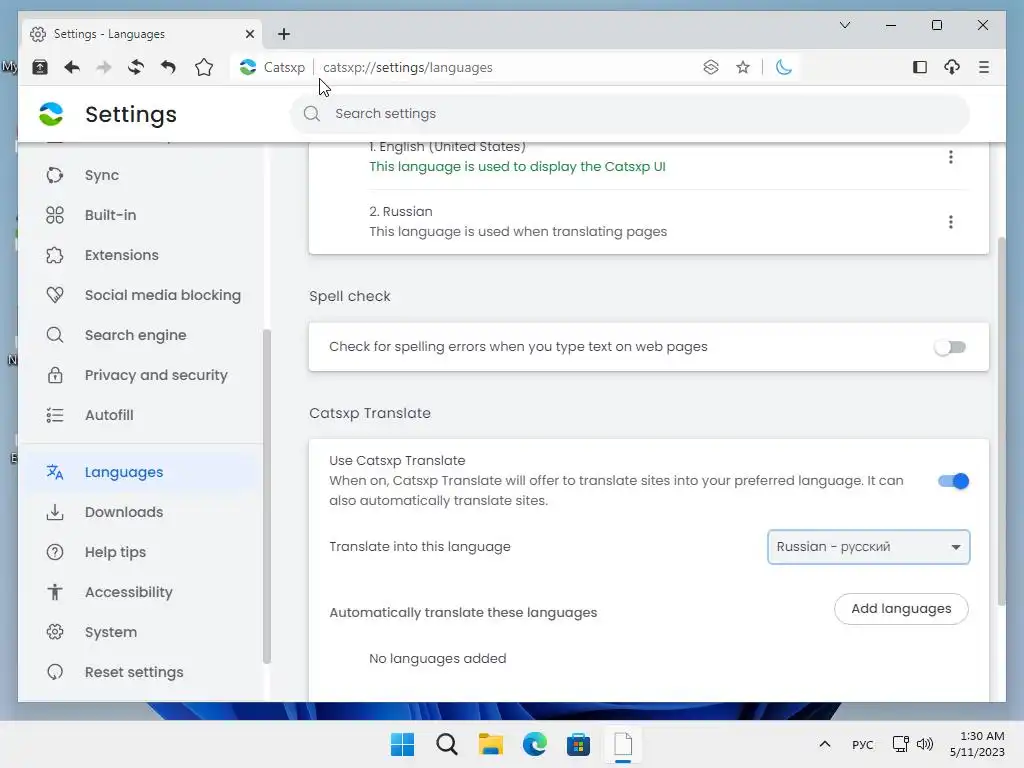
Task: Open the Windows Start menu
Action: (402, 744)
